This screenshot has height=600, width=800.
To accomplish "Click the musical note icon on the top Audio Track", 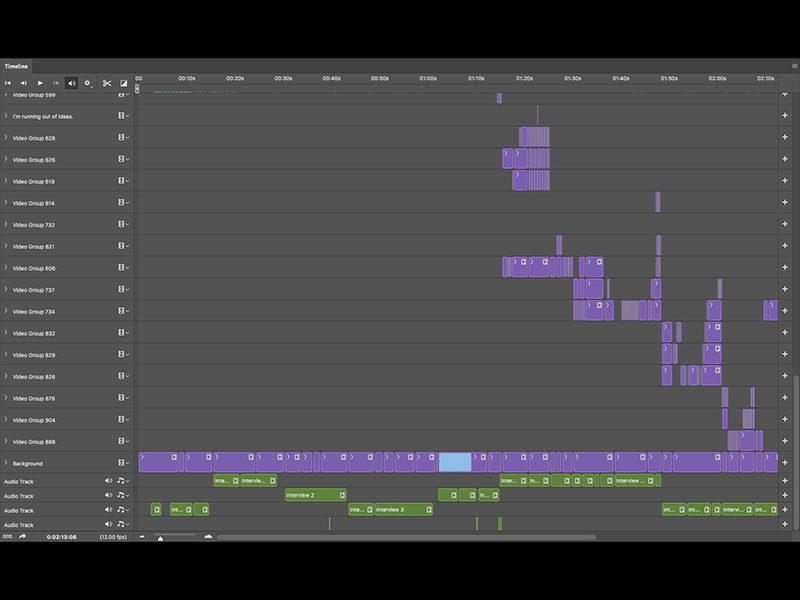I will click(x=121, y=481).
